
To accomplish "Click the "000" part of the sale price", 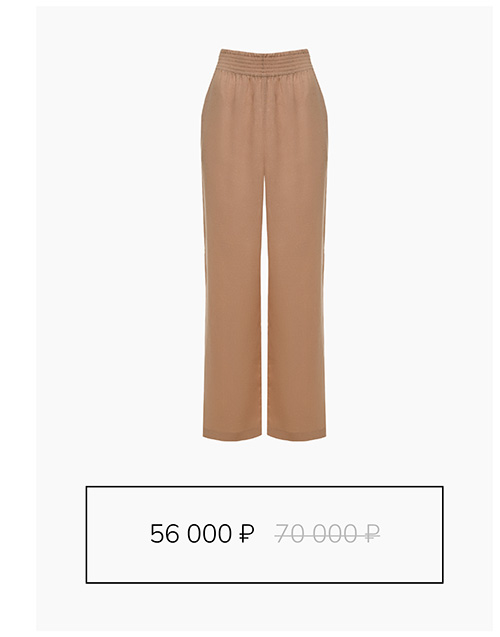I will coord(210,534).
